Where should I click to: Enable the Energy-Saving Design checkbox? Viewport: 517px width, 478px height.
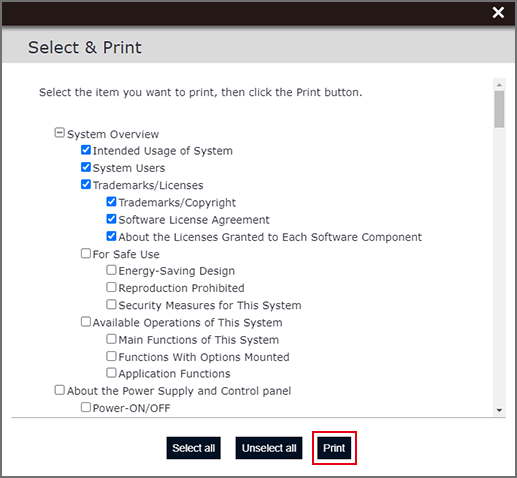[x=111, y=270]
